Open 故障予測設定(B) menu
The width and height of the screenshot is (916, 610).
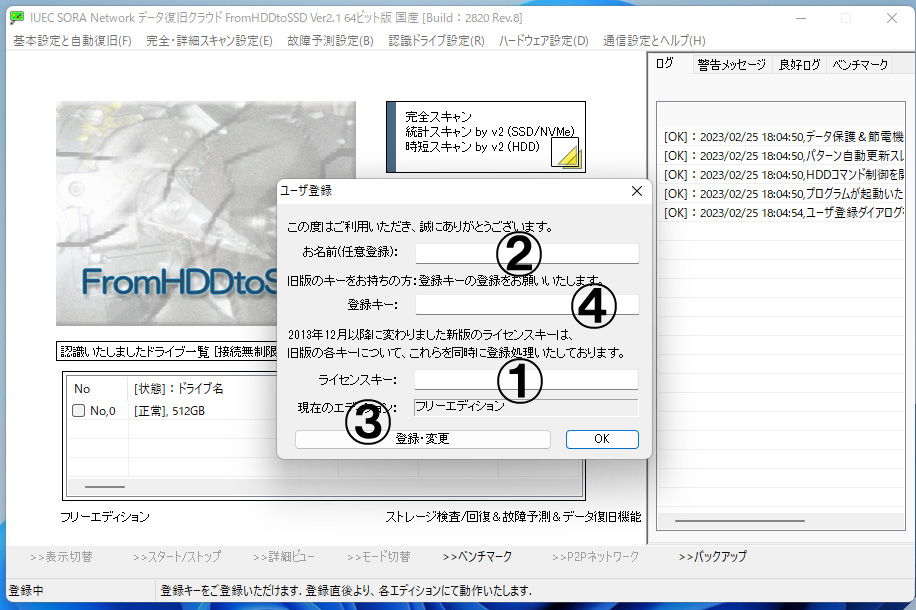330,41
